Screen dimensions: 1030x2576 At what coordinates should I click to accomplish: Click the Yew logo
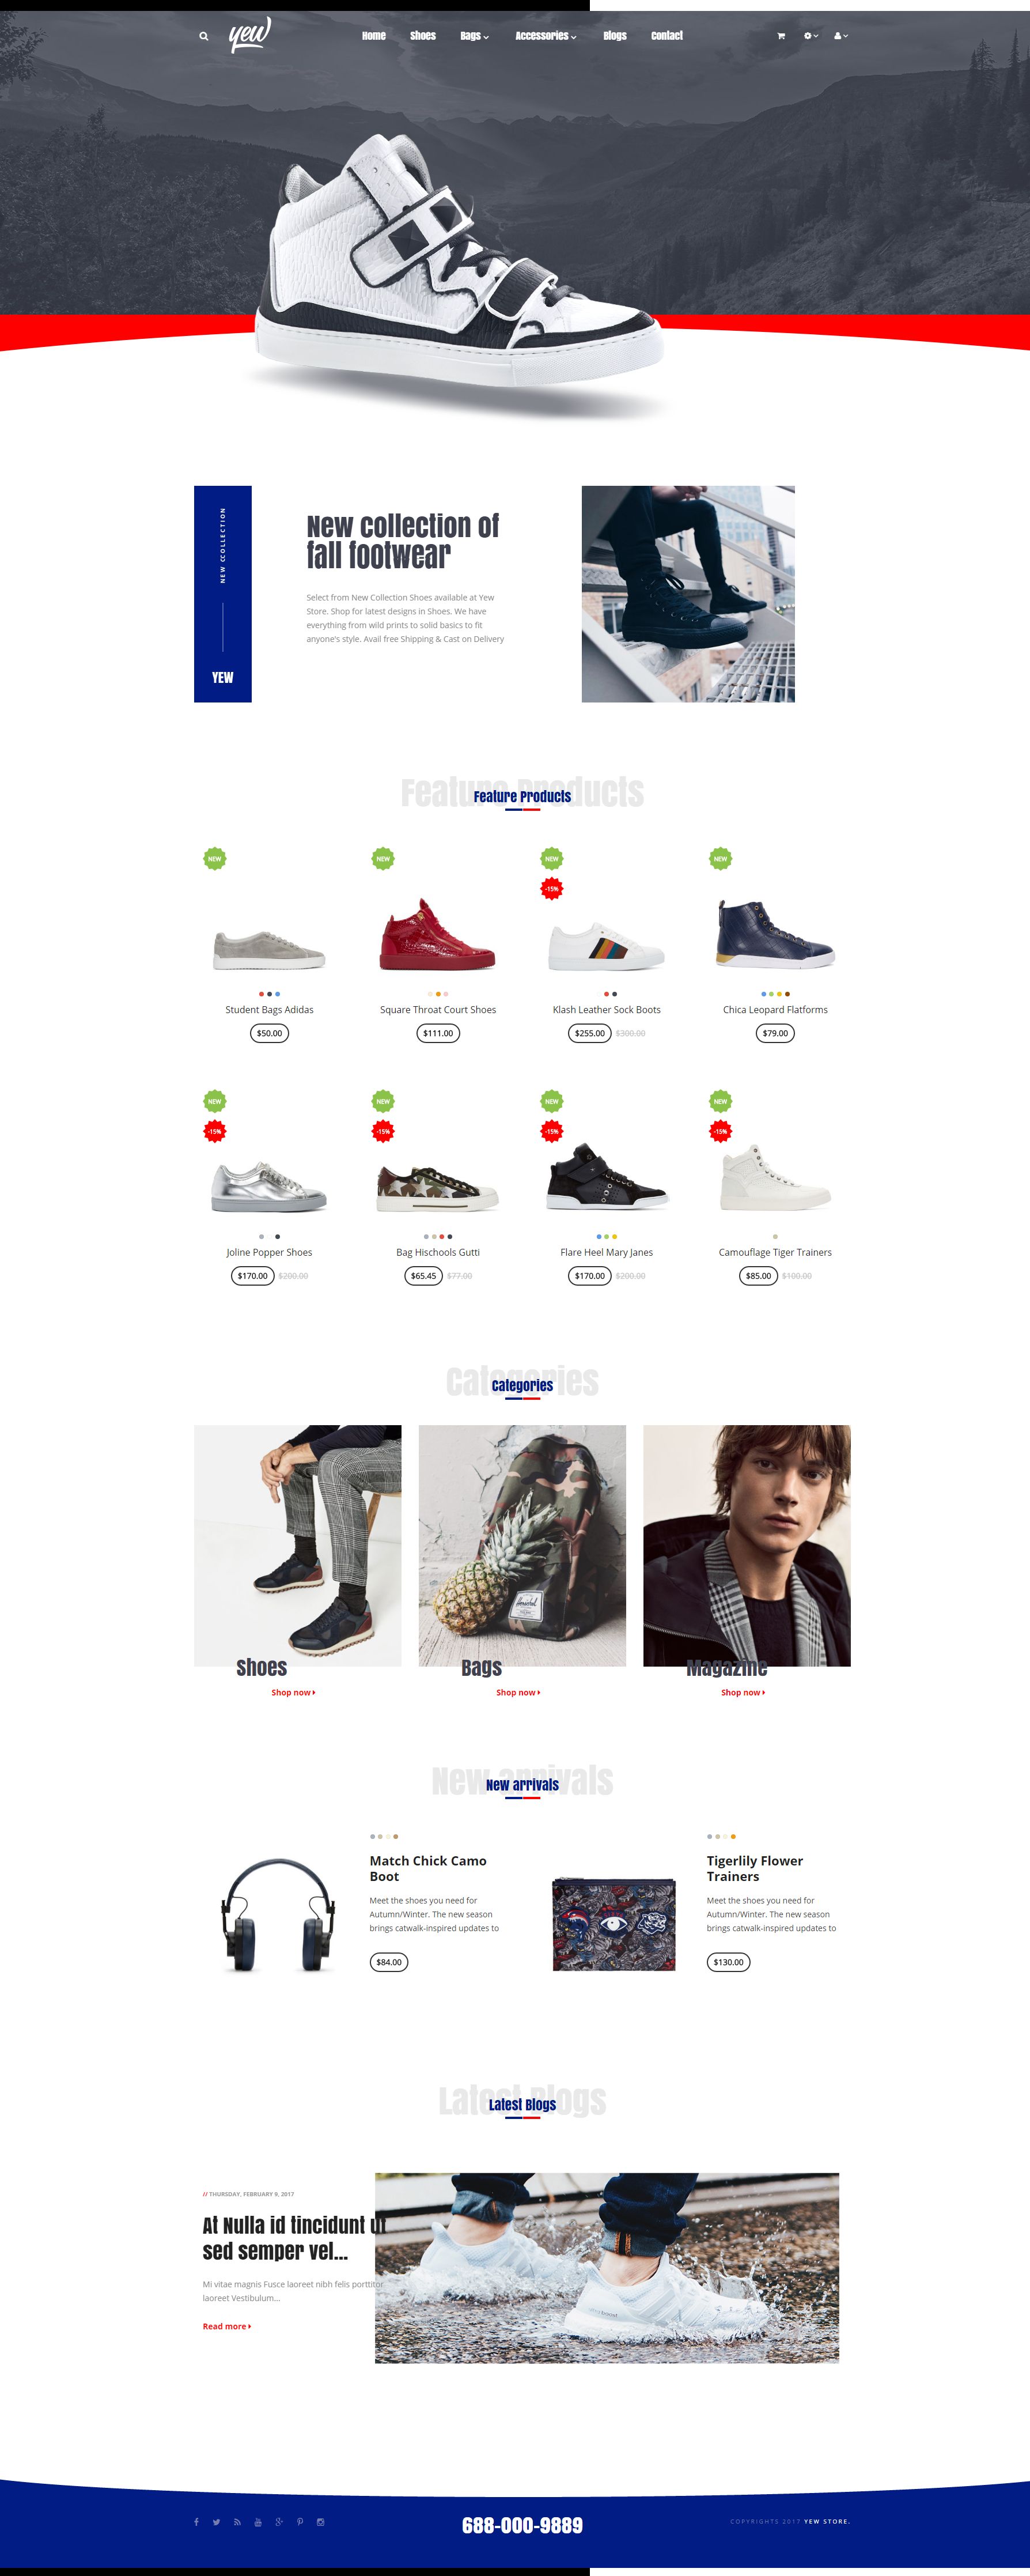click(x=249, y=35)
